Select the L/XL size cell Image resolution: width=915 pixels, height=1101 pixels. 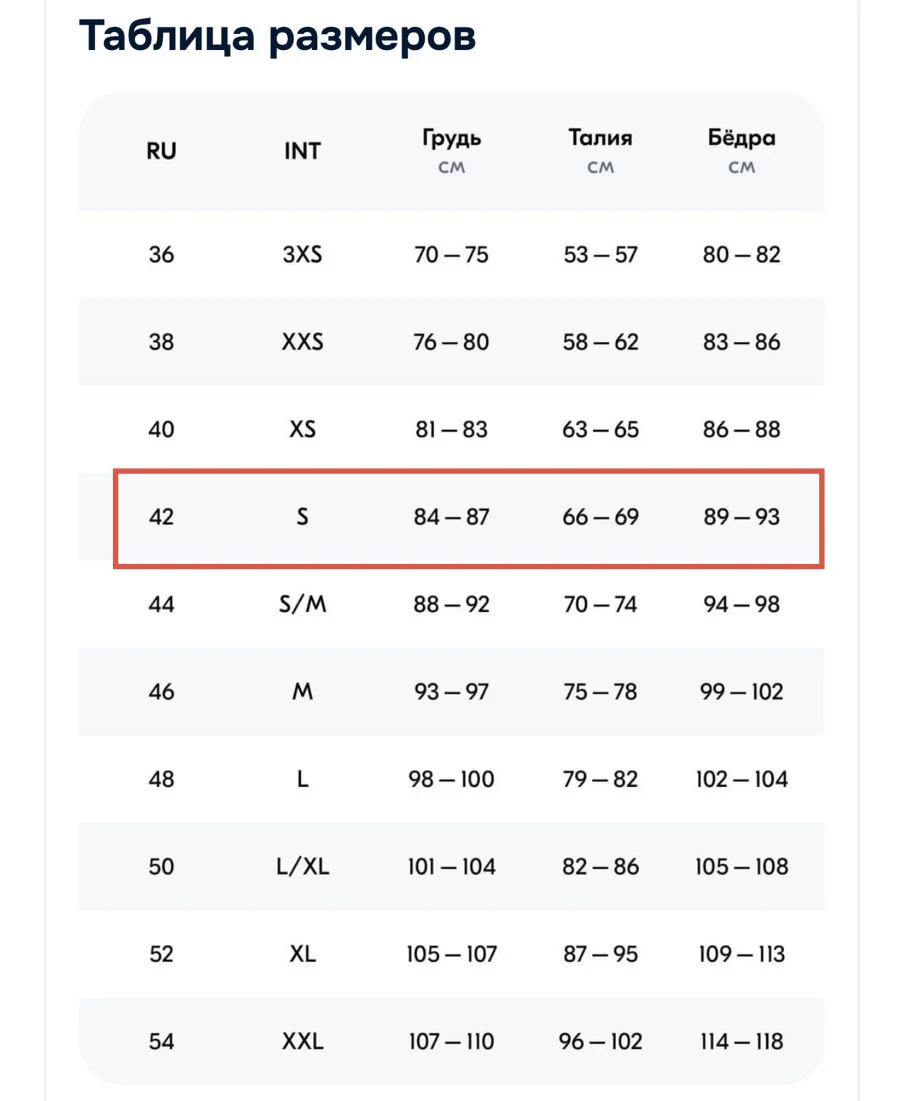point(302,866)
